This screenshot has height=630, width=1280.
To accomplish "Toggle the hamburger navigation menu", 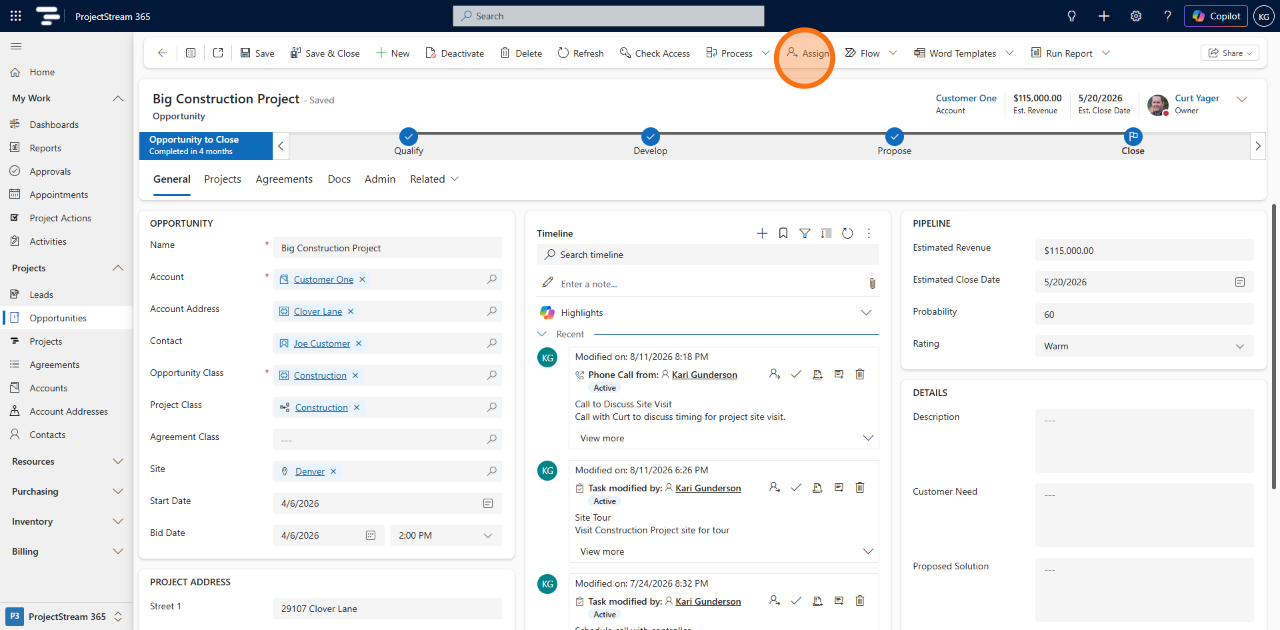I will [x=16, y=46].
